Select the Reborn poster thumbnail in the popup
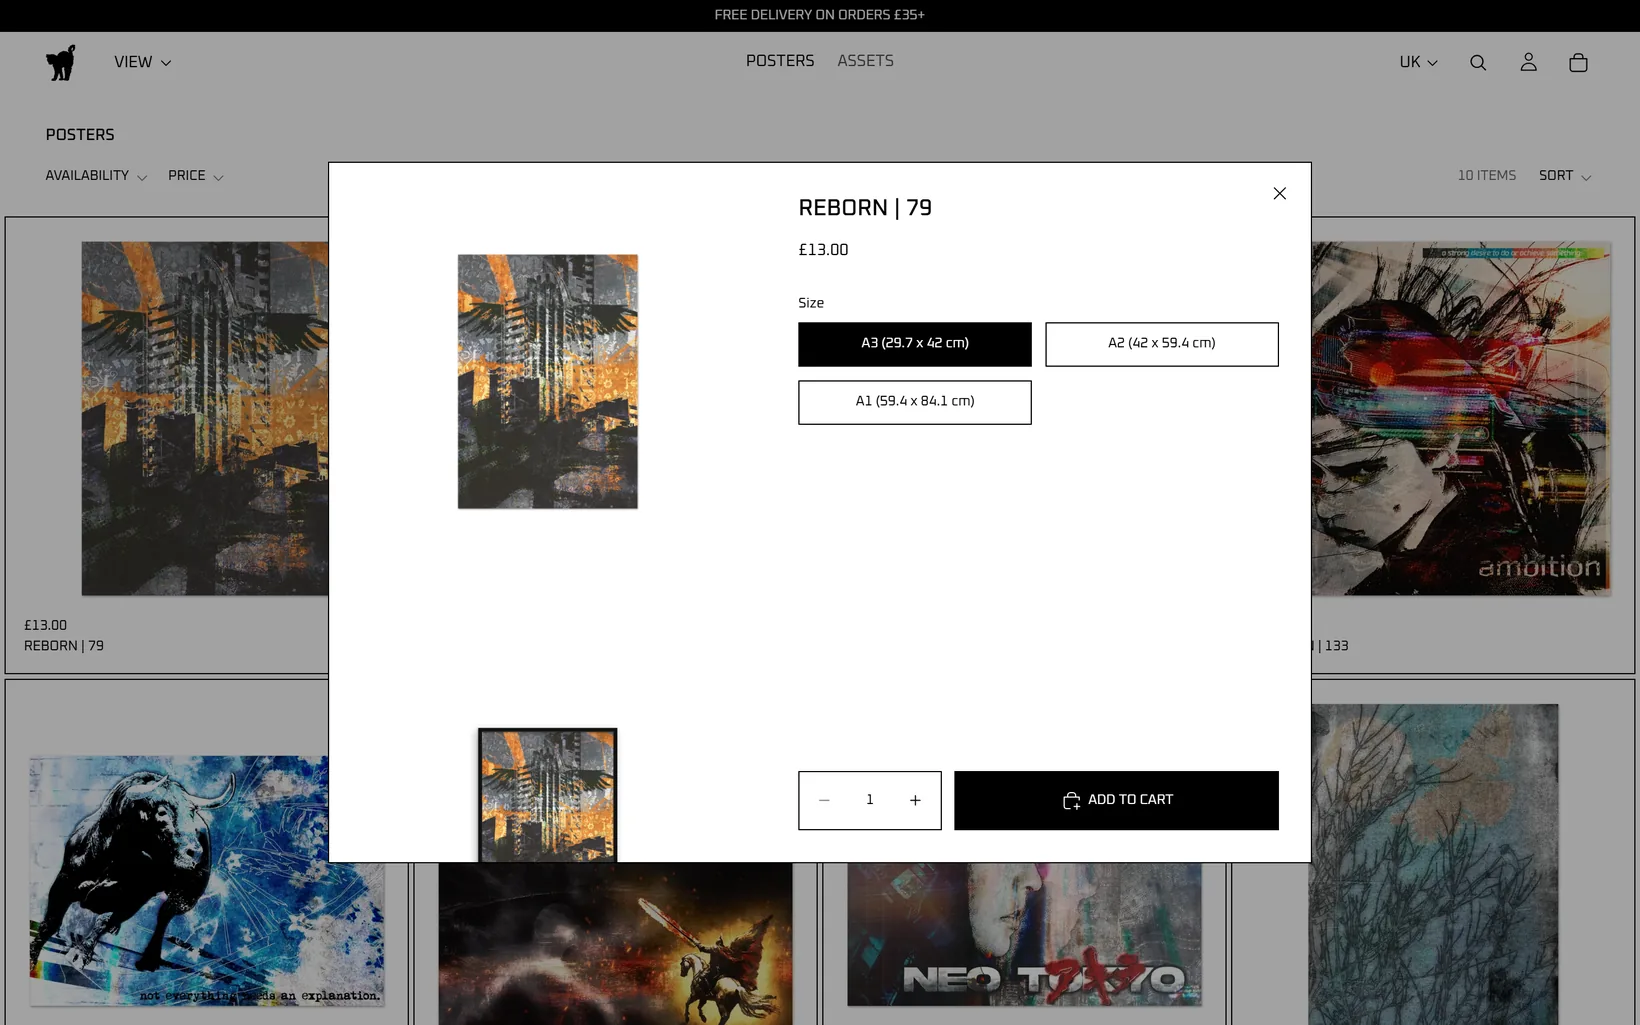 tap(548, 795)
